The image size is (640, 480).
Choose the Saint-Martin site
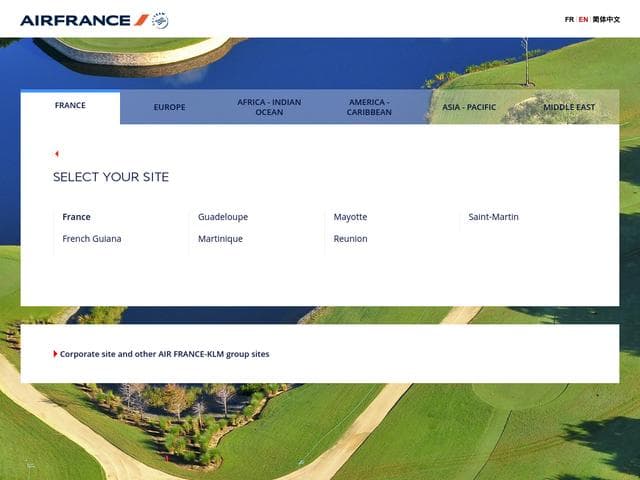493,217
